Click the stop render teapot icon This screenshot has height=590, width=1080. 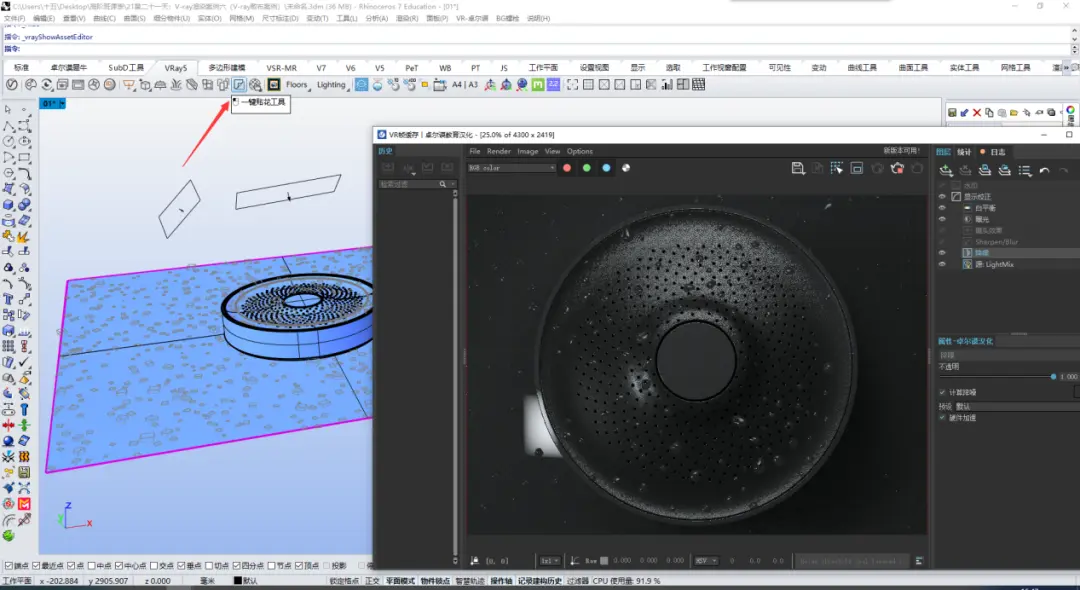(x=897, y=168)
